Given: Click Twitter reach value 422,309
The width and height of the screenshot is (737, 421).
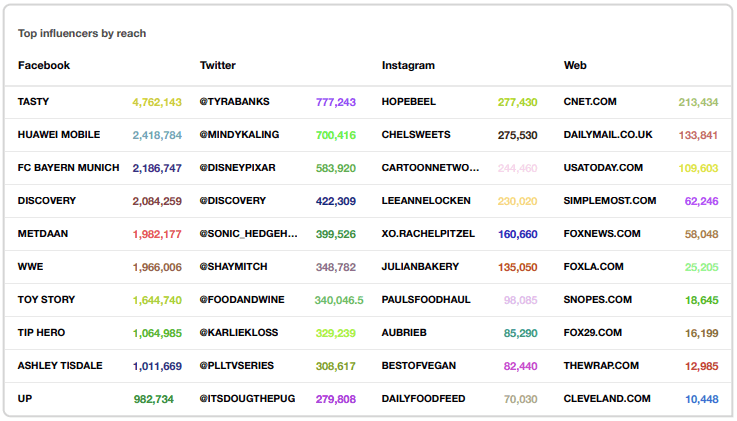Looking at the screenshot, I should [336, 201].
